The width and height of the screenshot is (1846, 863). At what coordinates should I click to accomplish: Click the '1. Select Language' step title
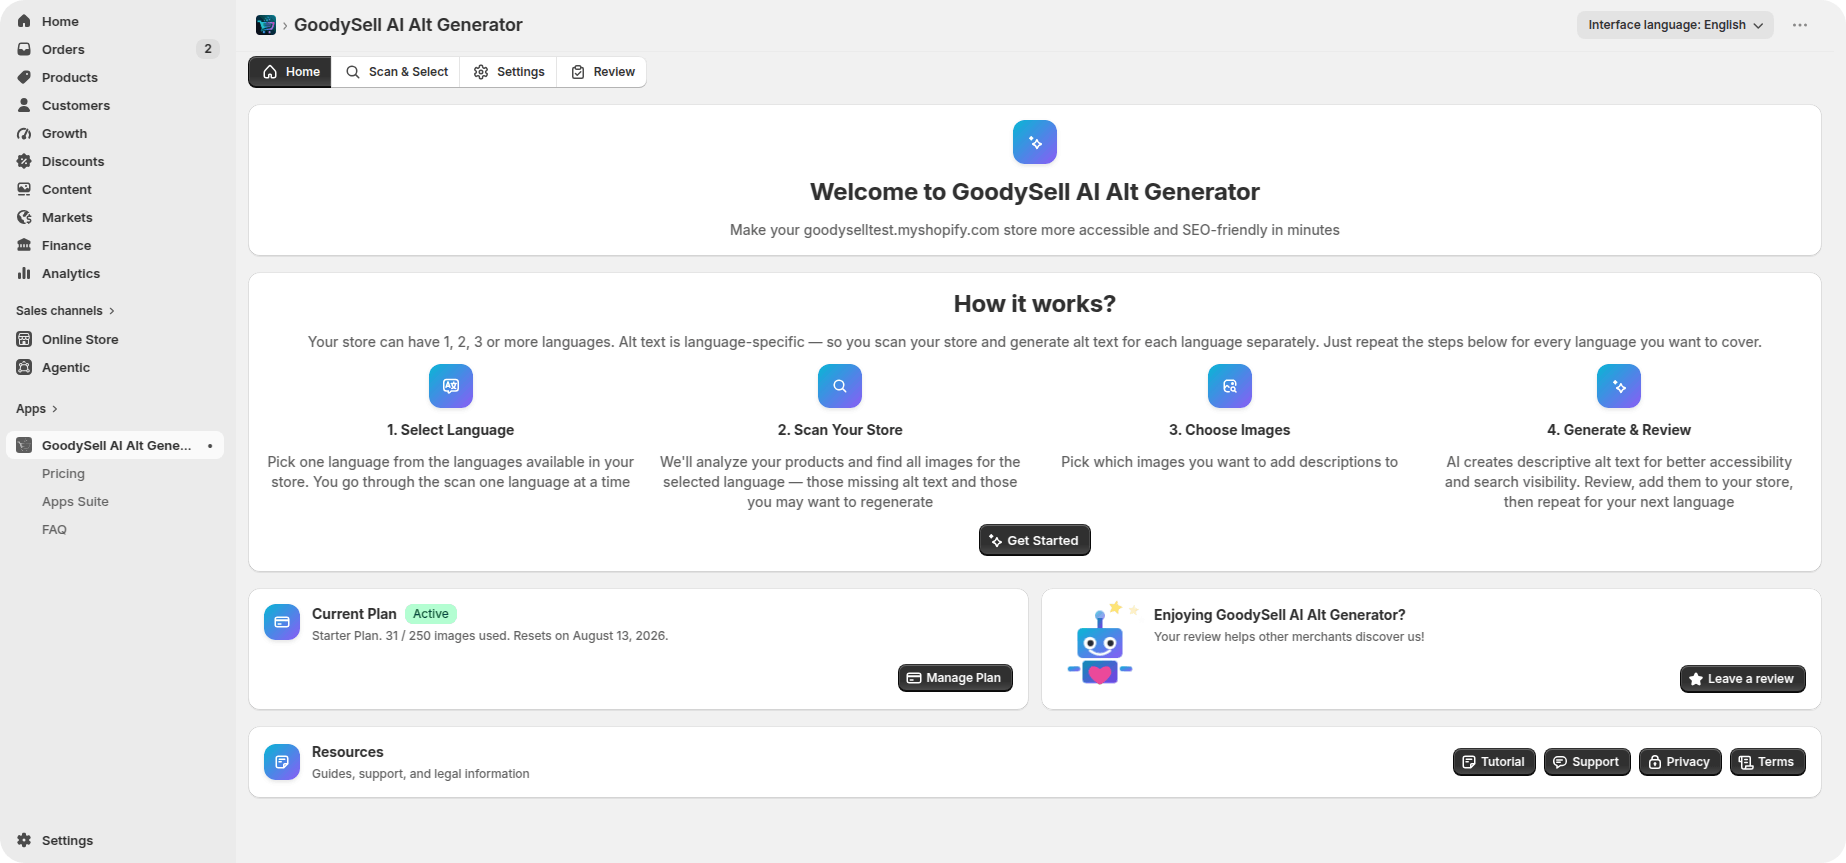(451, 430)
